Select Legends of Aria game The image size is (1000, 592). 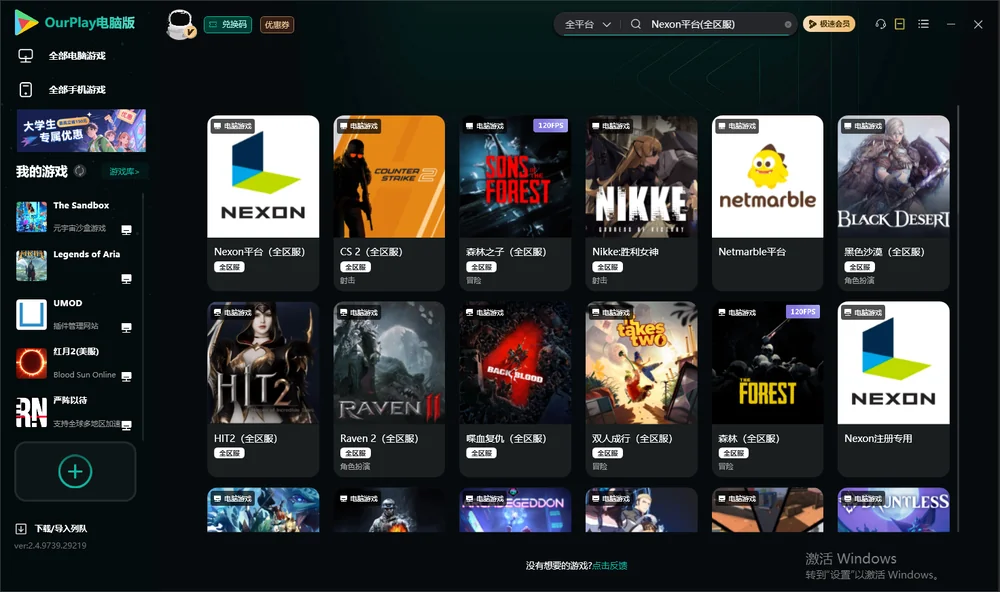click(x=73, y=265)
